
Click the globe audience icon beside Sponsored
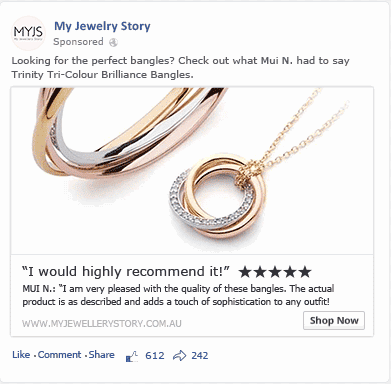click(114, 42)
